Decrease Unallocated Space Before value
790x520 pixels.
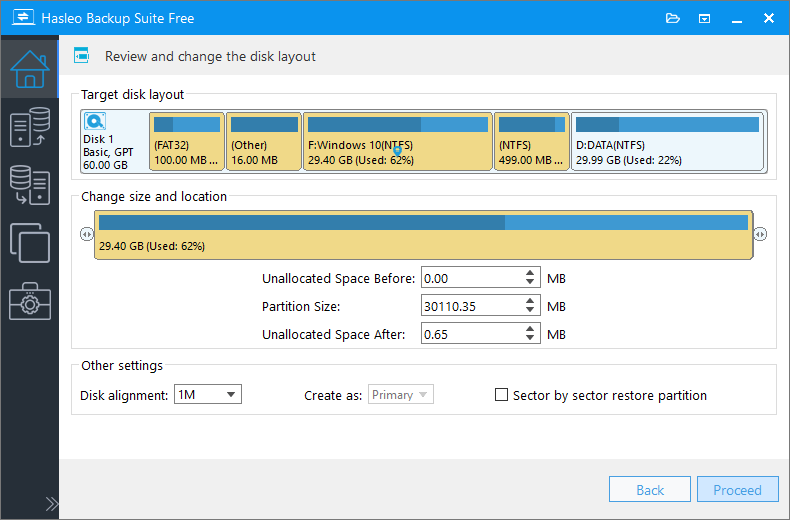point(530,283)
